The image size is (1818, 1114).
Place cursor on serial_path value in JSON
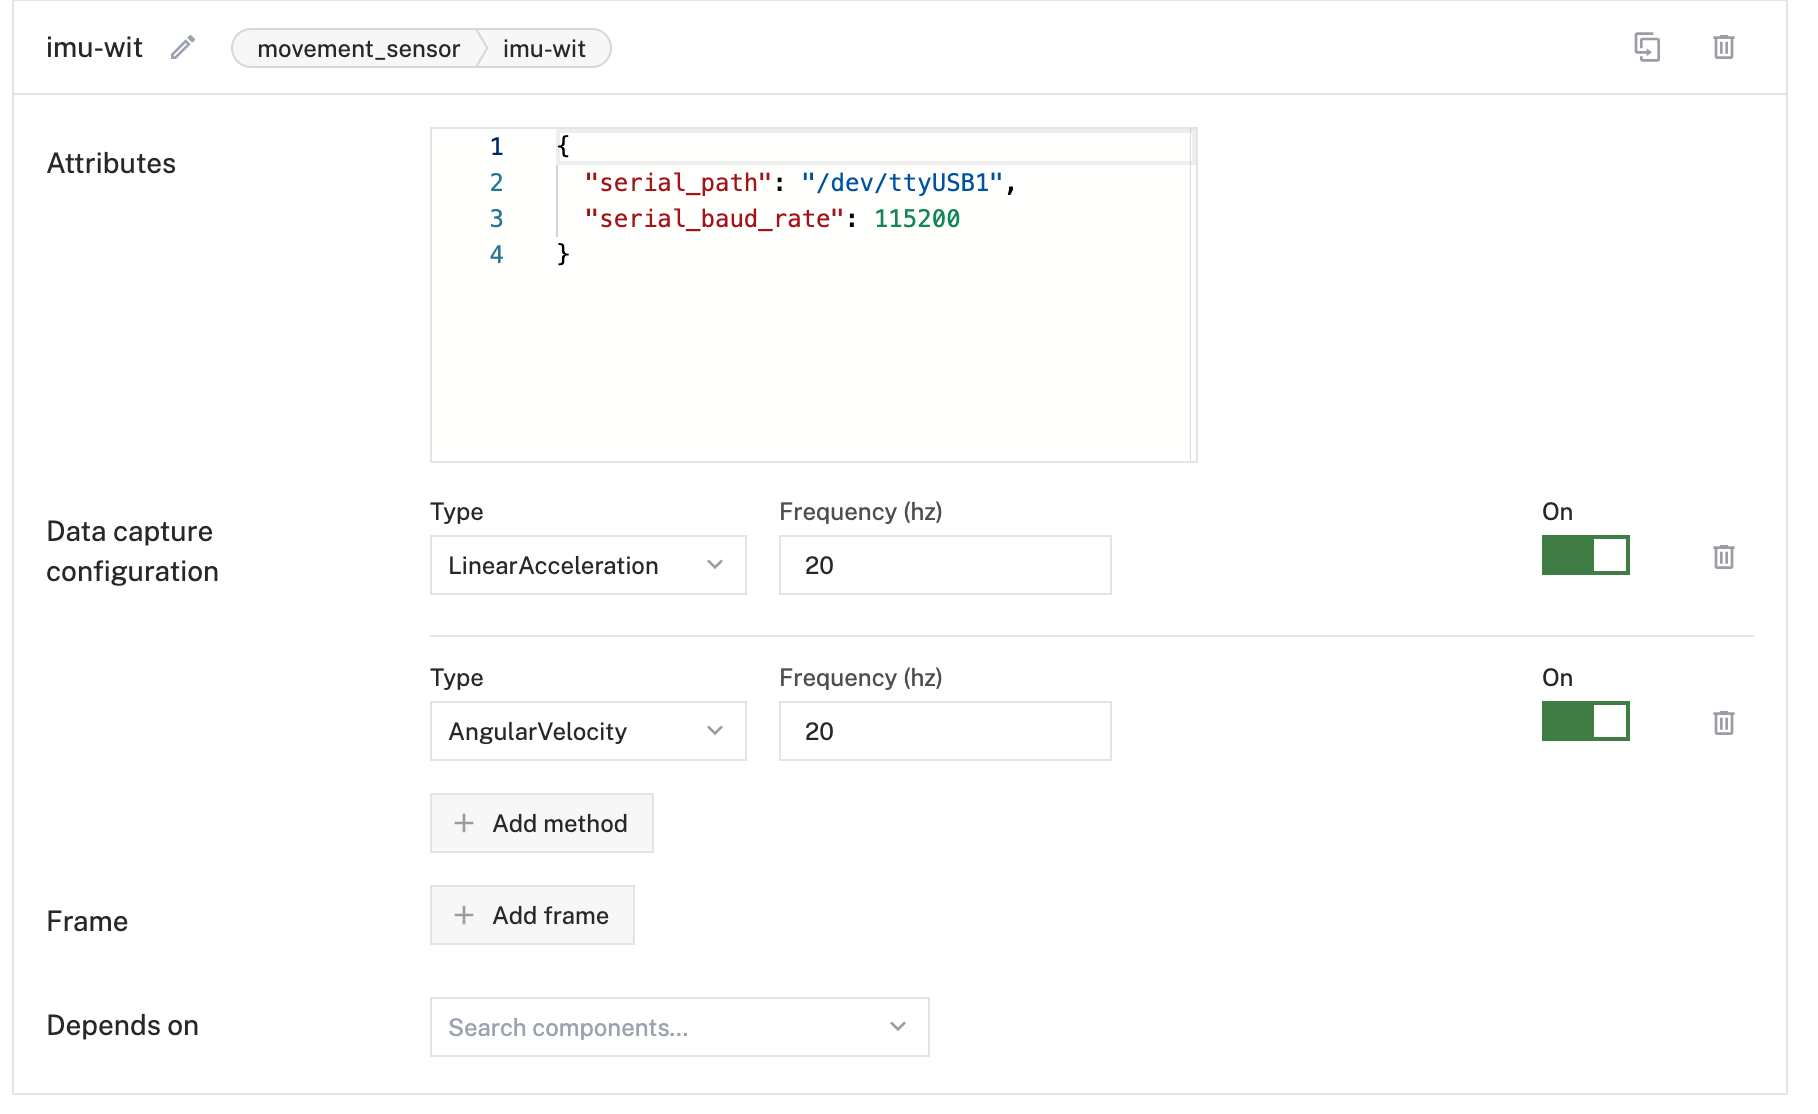901,183
